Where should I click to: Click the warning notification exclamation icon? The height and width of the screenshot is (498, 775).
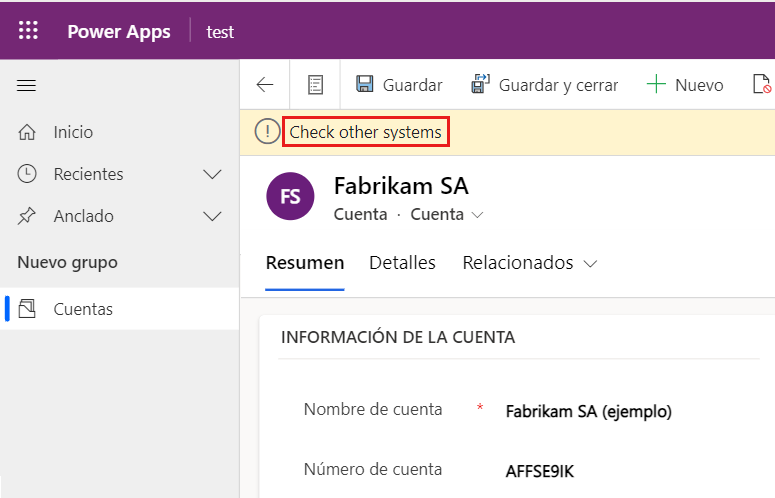click(267, 132)
